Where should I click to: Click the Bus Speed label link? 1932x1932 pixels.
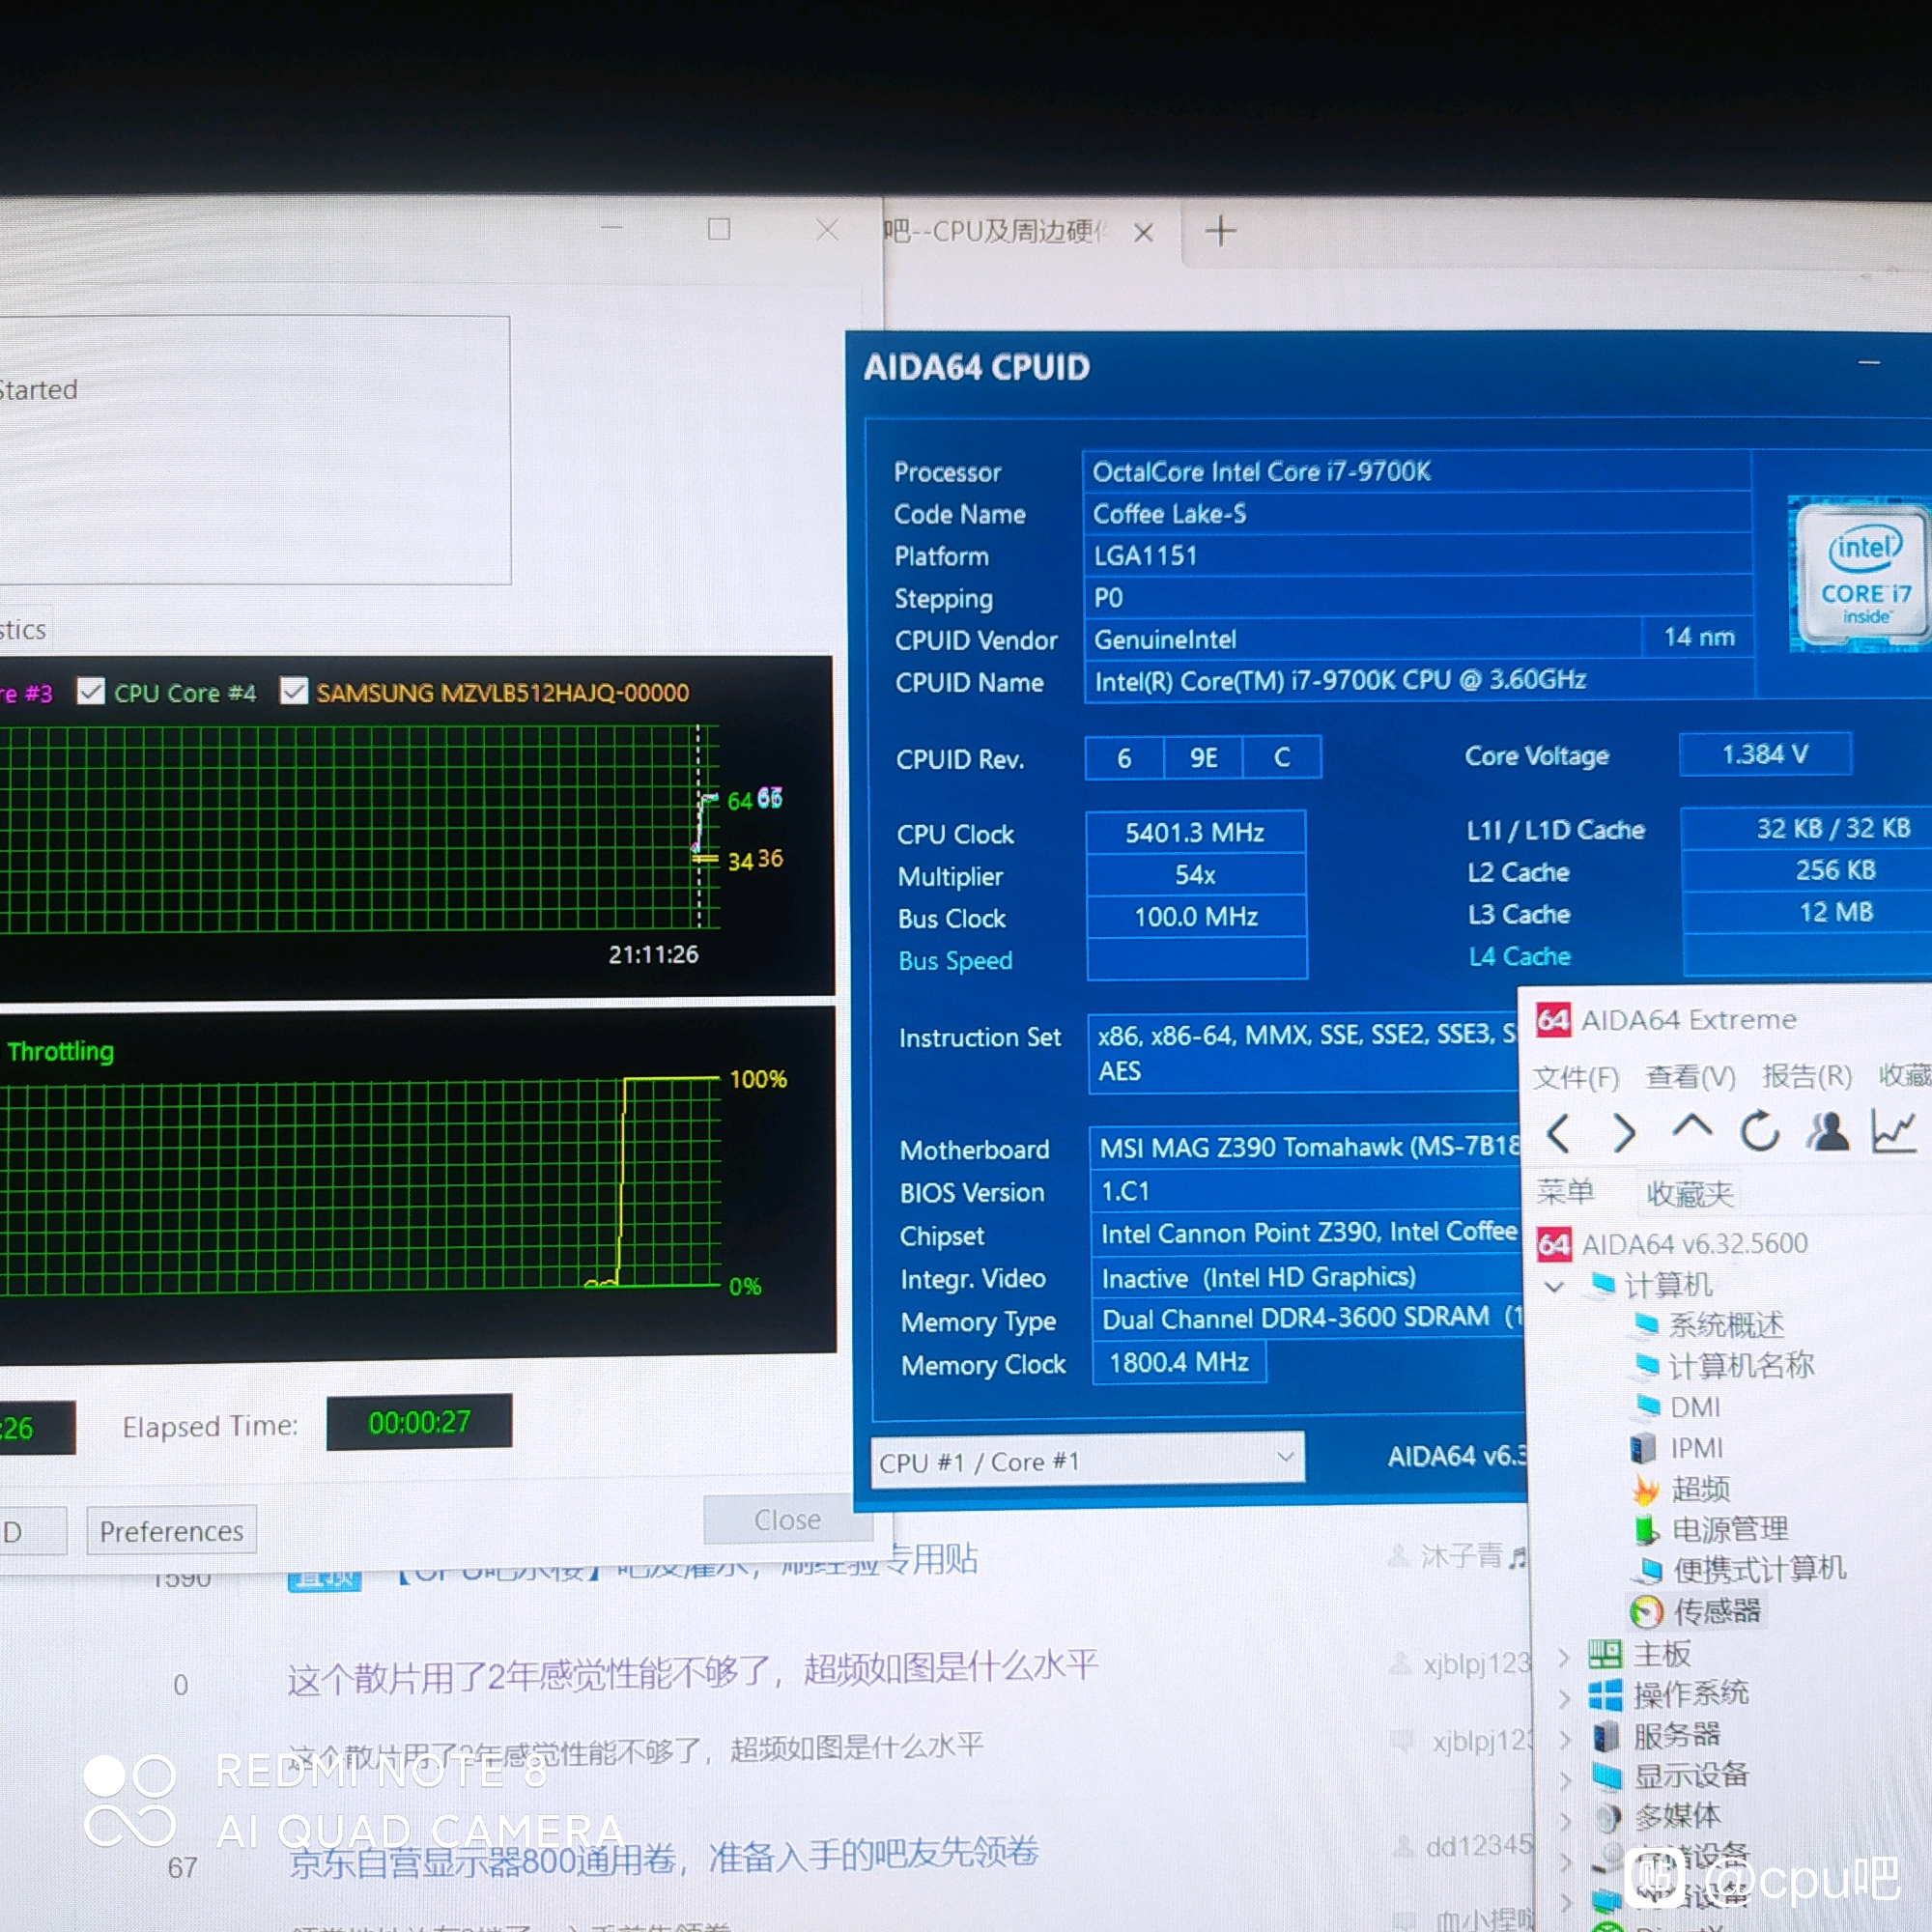point(955,961)
